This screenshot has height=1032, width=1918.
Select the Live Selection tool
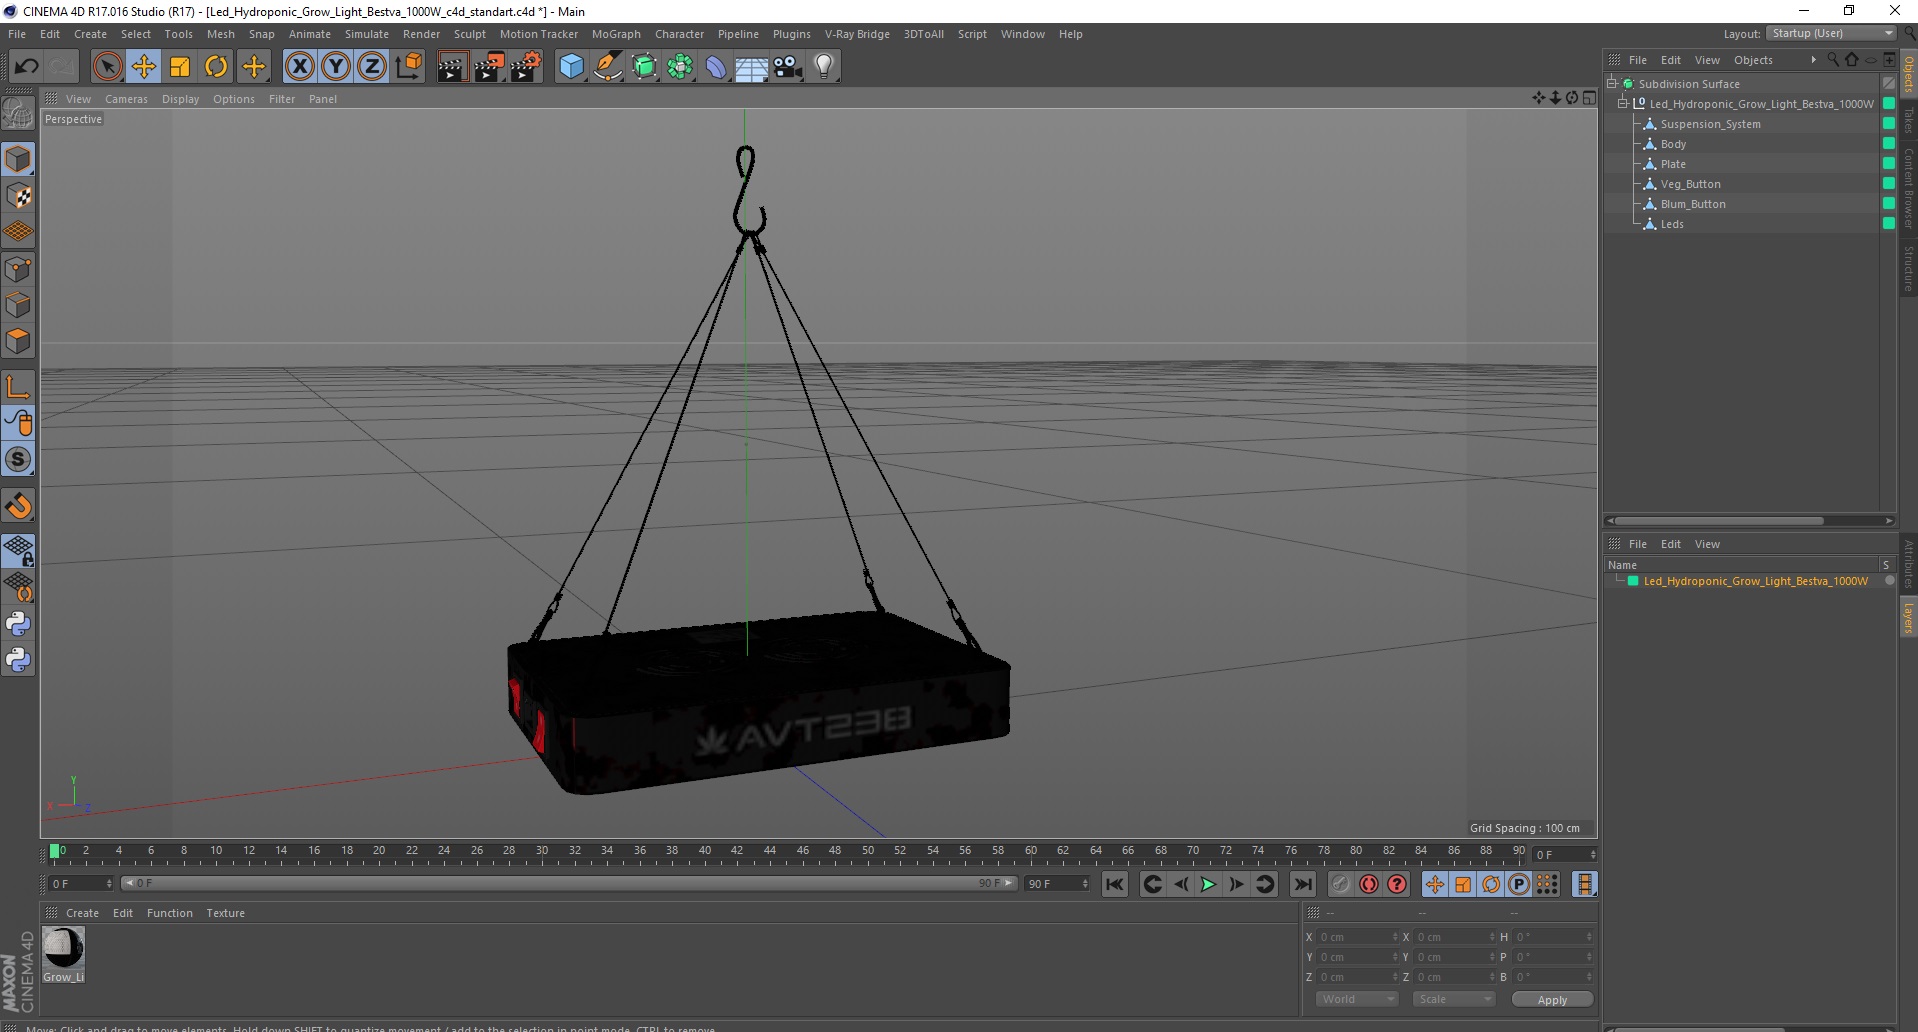107,67
